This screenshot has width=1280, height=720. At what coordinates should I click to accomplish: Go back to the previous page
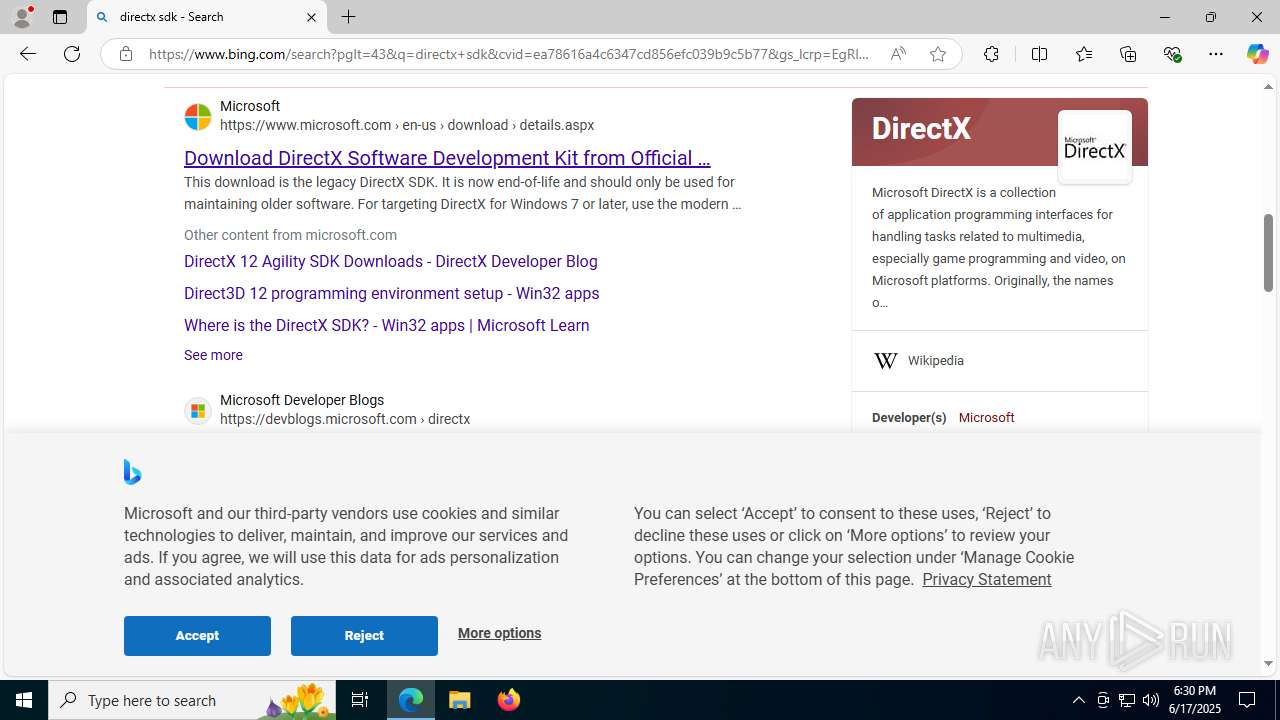tap(28, 54)
